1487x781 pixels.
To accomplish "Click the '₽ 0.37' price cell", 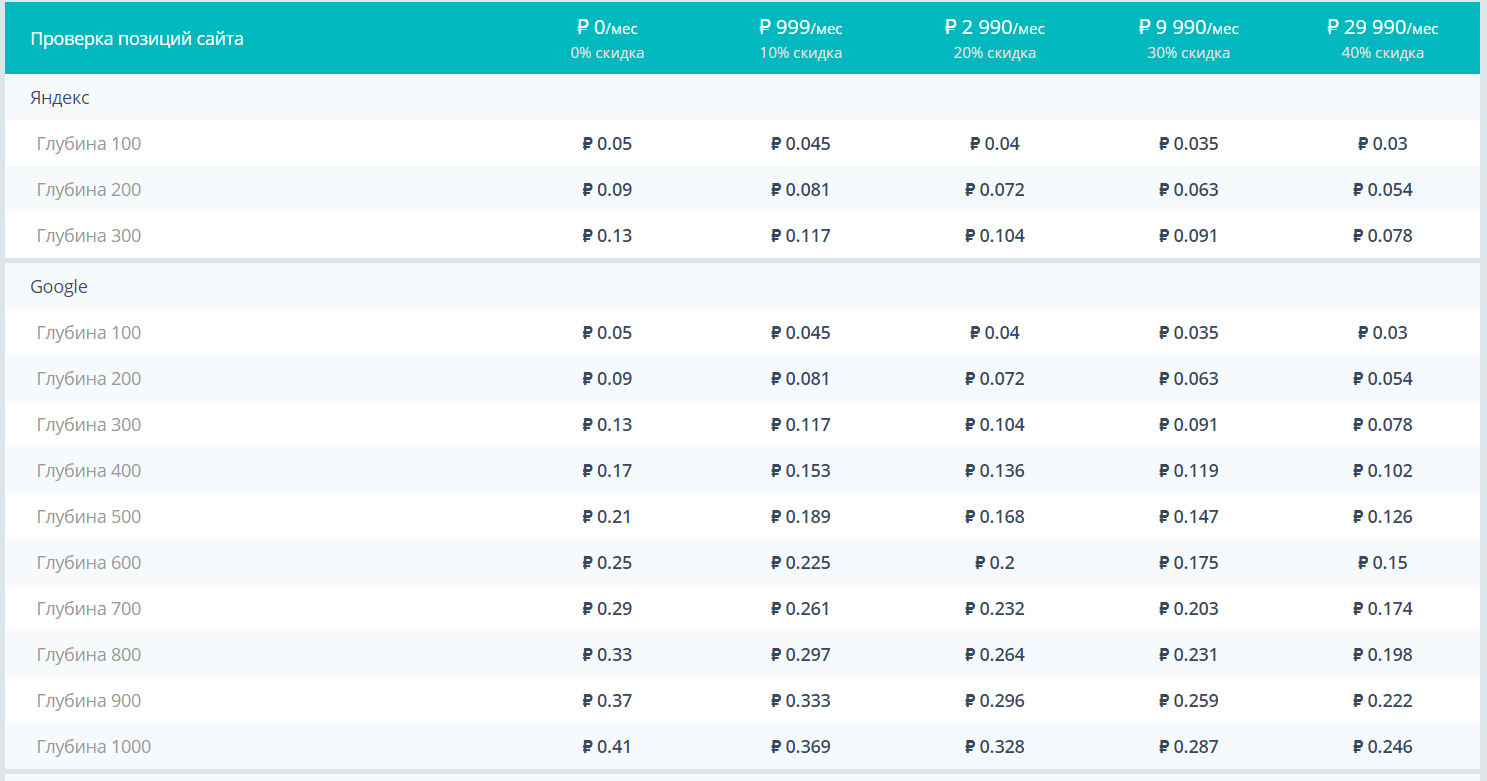I will click(607, 701).
